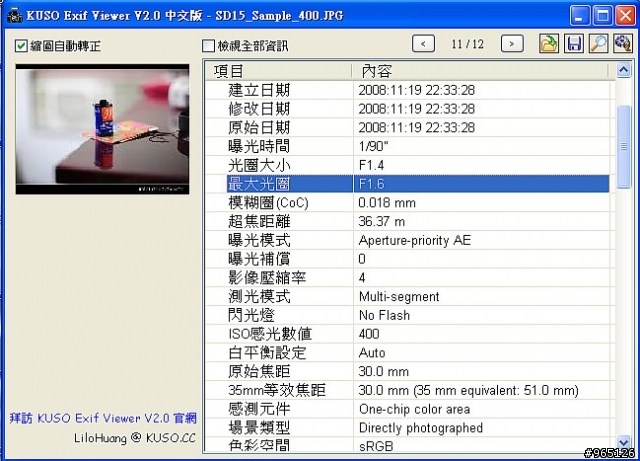Click the 35 mm equivalent: 51.0 mm value
The width and height of the screenshot is (640, 461).
pos(496,391)
